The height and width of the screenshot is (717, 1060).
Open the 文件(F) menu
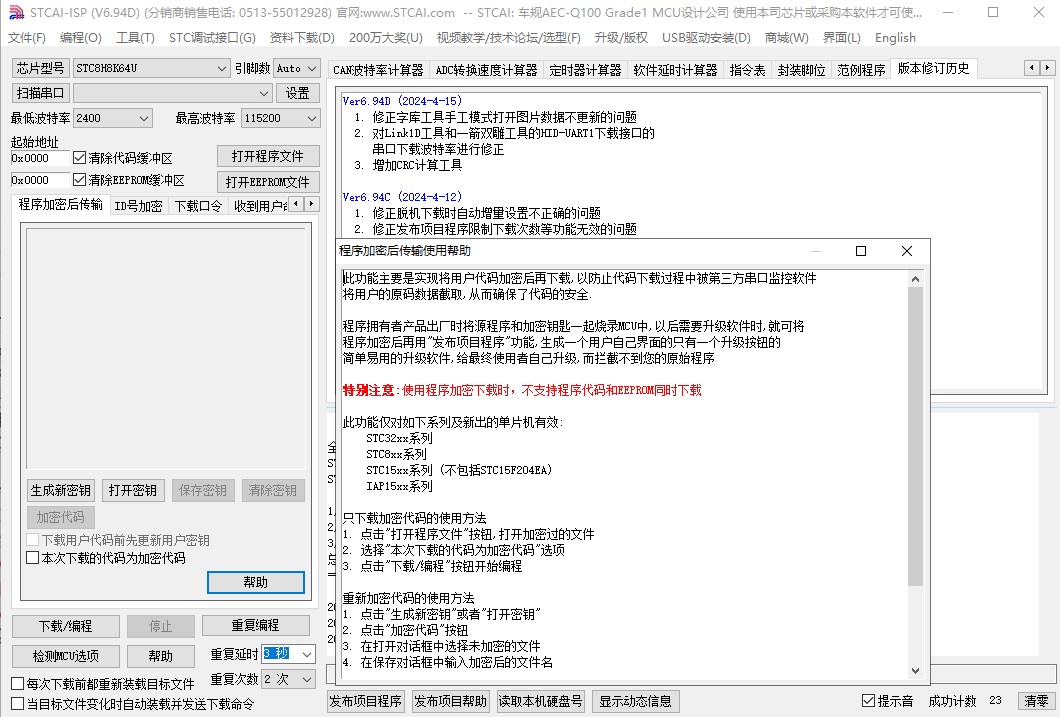(x=27, y=38)
